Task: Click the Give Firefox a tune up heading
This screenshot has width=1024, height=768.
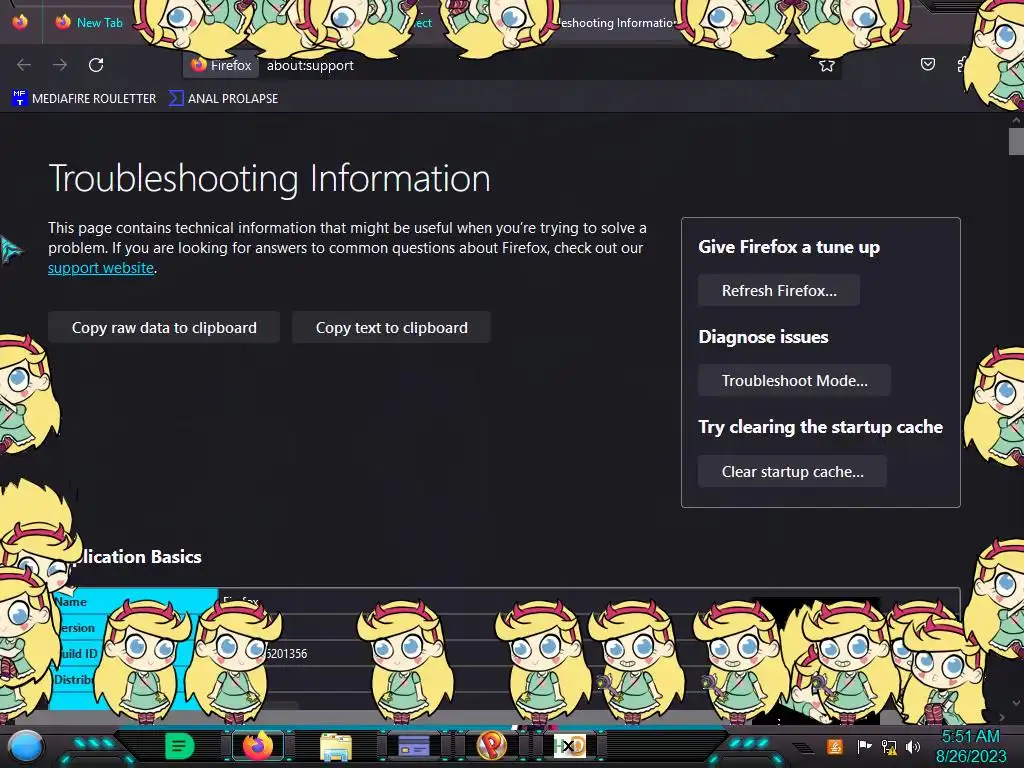Action: [x=789, y=247]
